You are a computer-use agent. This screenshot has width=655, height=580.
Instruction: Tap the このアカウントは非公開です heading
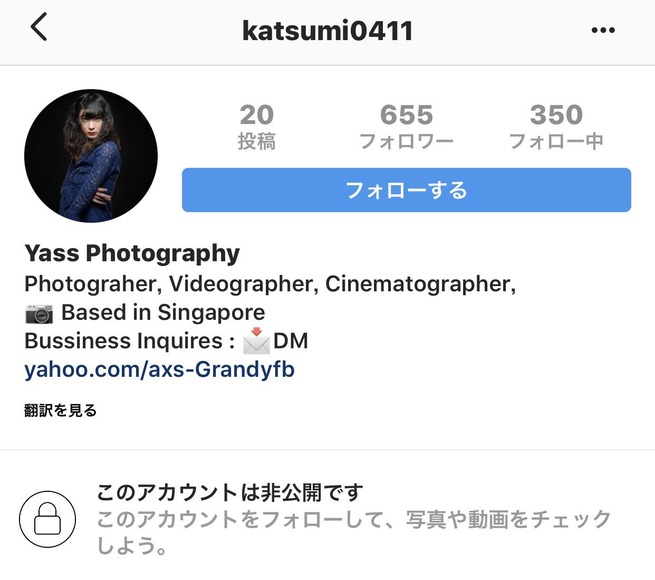point(230,492)
